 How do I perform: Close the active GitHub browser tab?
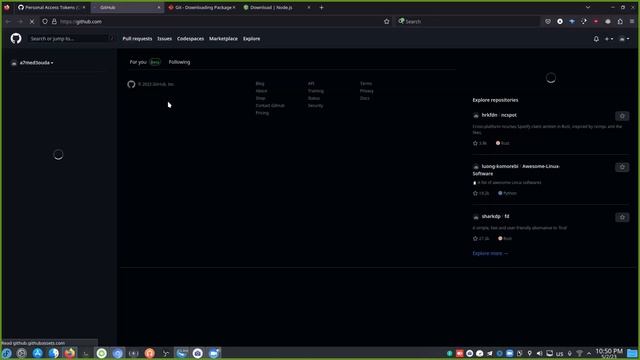pos(159,7)
